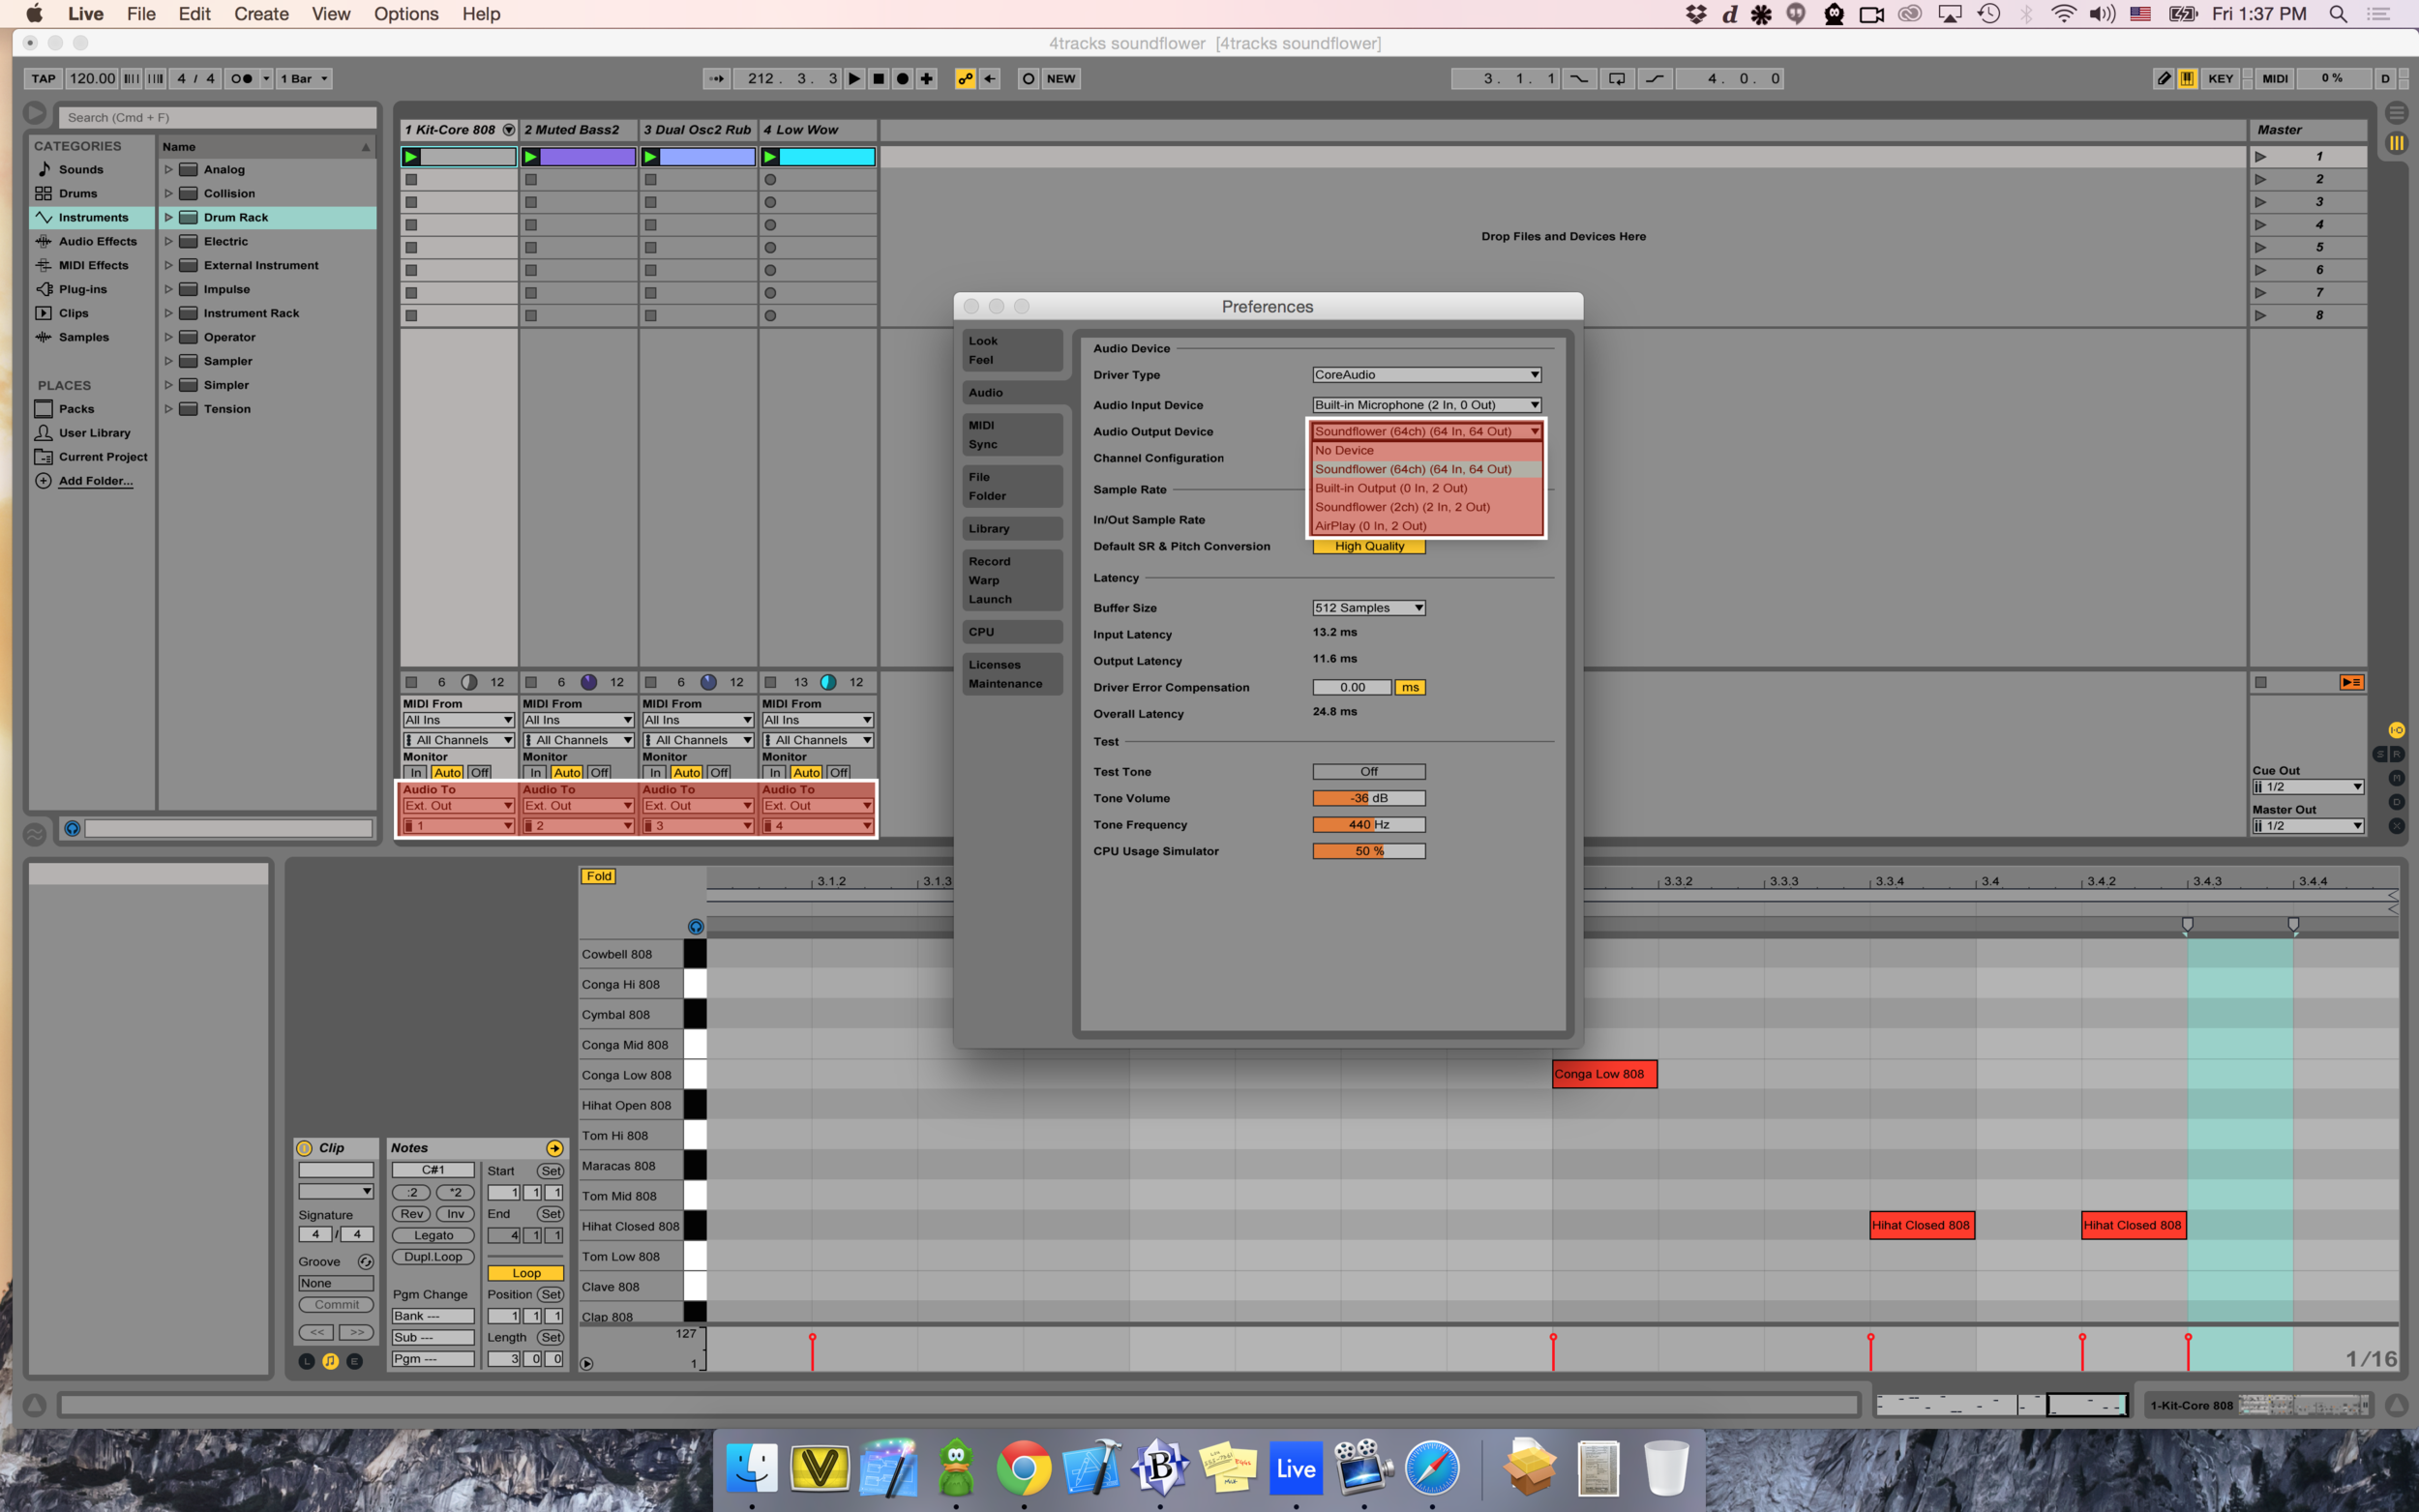Viewport: 2419px width, 1512px height.
Task: Click the NEW button in transport
Action: [1061, 78]
